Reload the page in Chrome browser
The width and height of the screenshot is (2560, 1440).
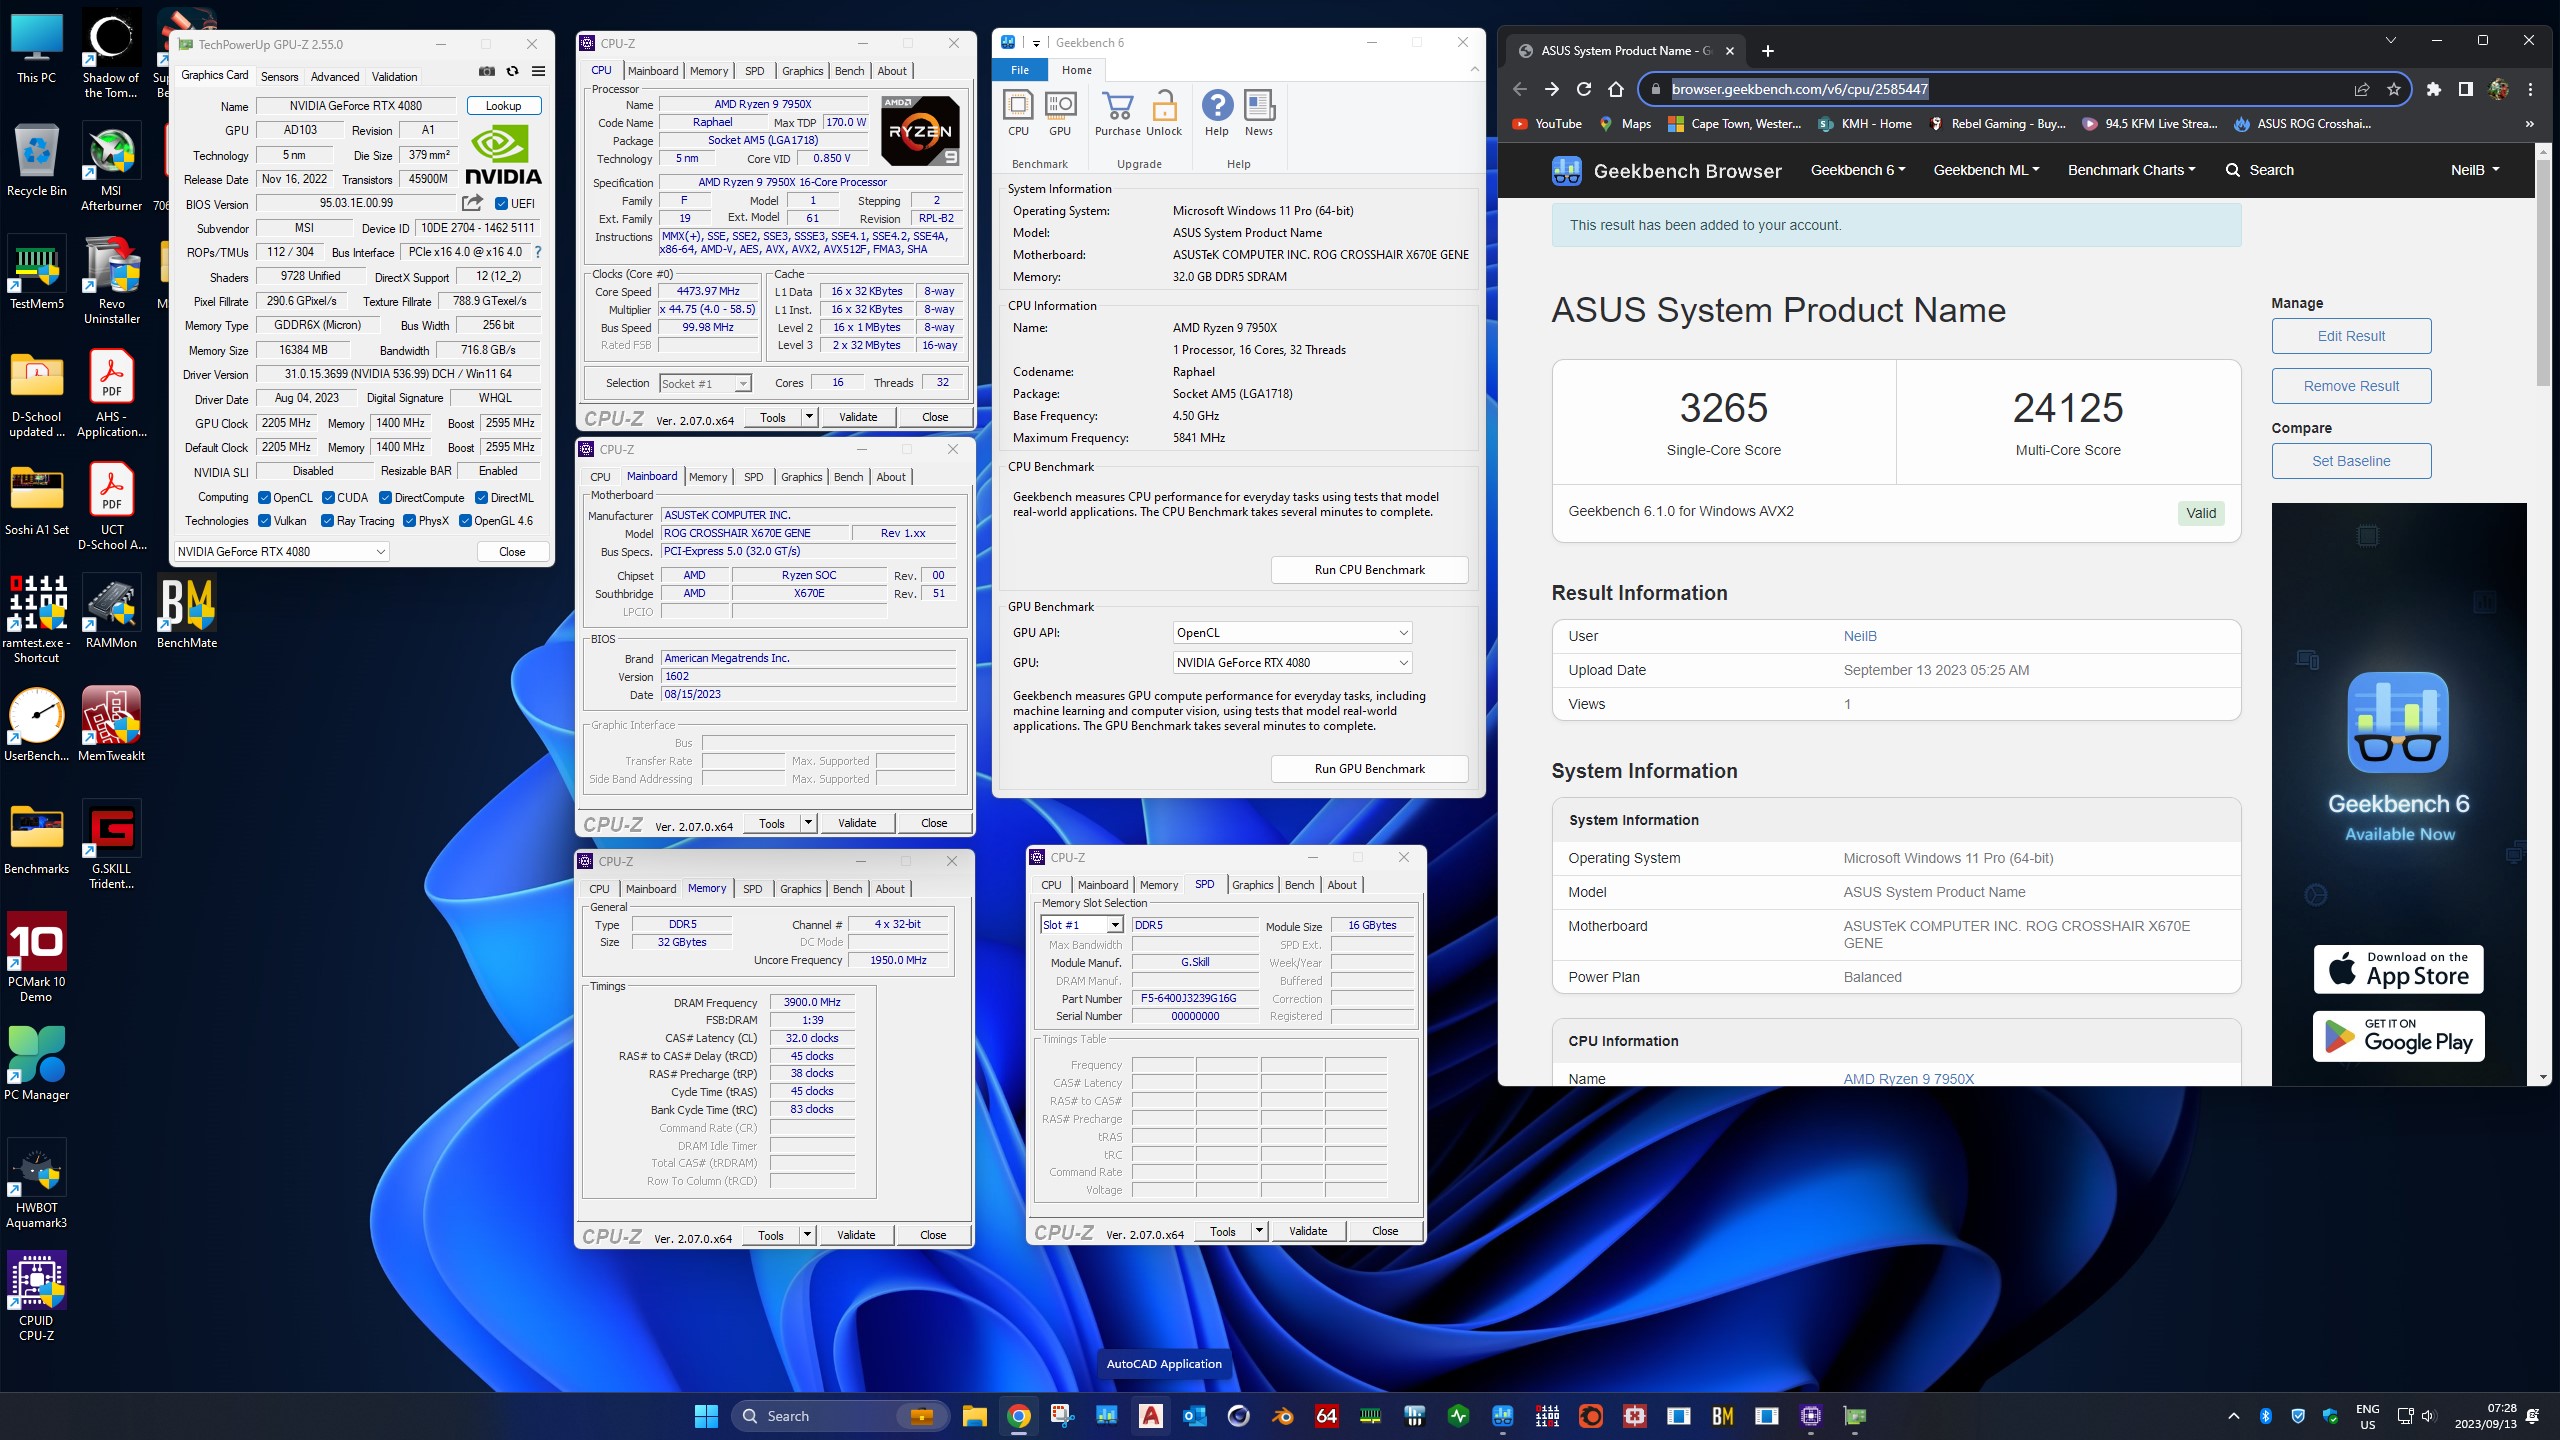(1584, 89)
